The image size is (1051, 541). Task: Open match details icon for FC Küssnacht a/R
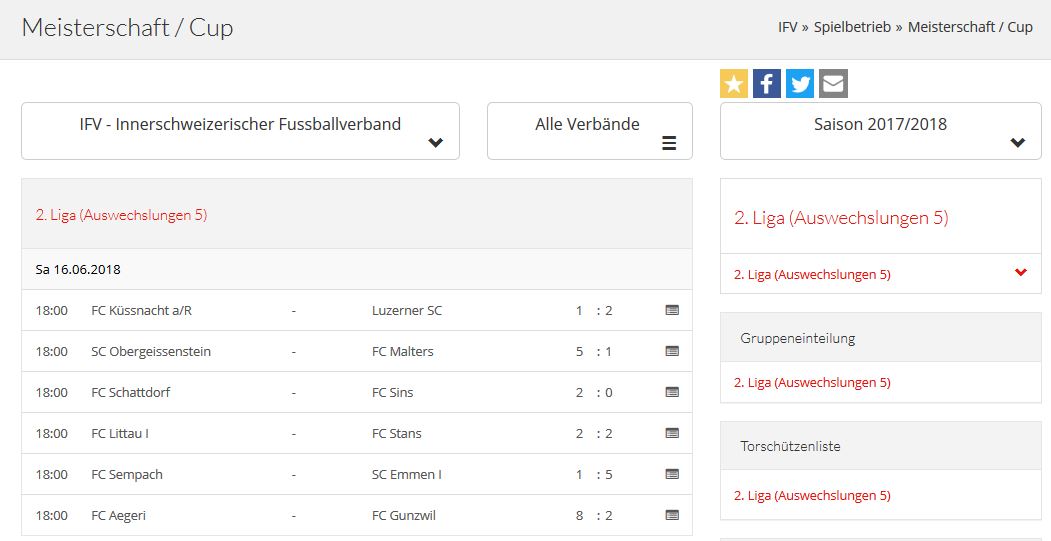(x=672, y=310)
